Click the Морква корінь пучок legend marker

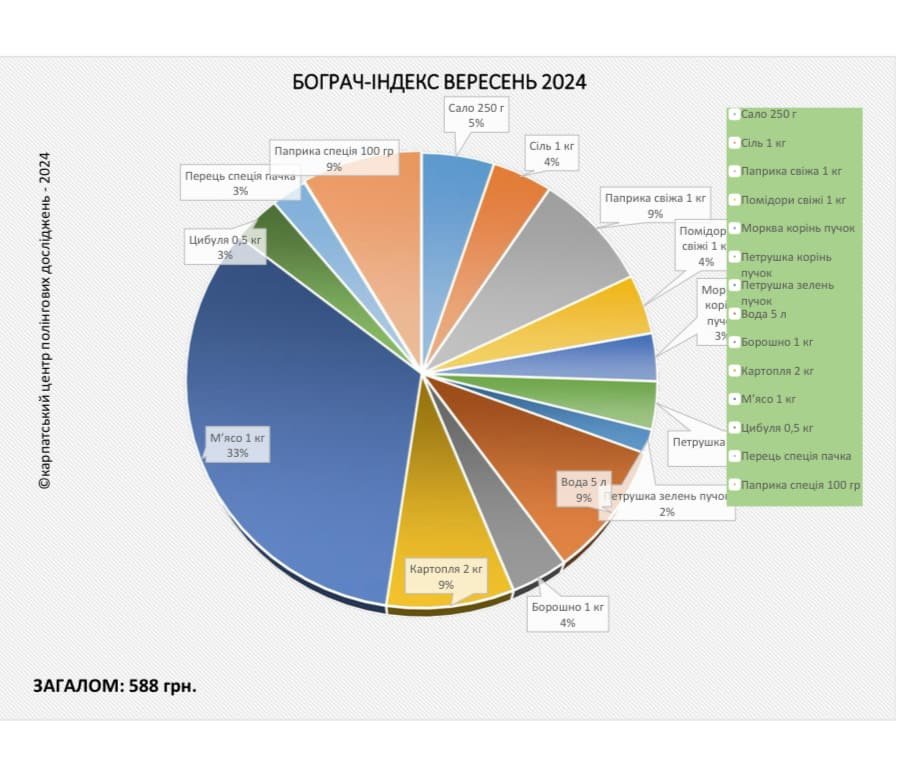[x=734, y=228]
